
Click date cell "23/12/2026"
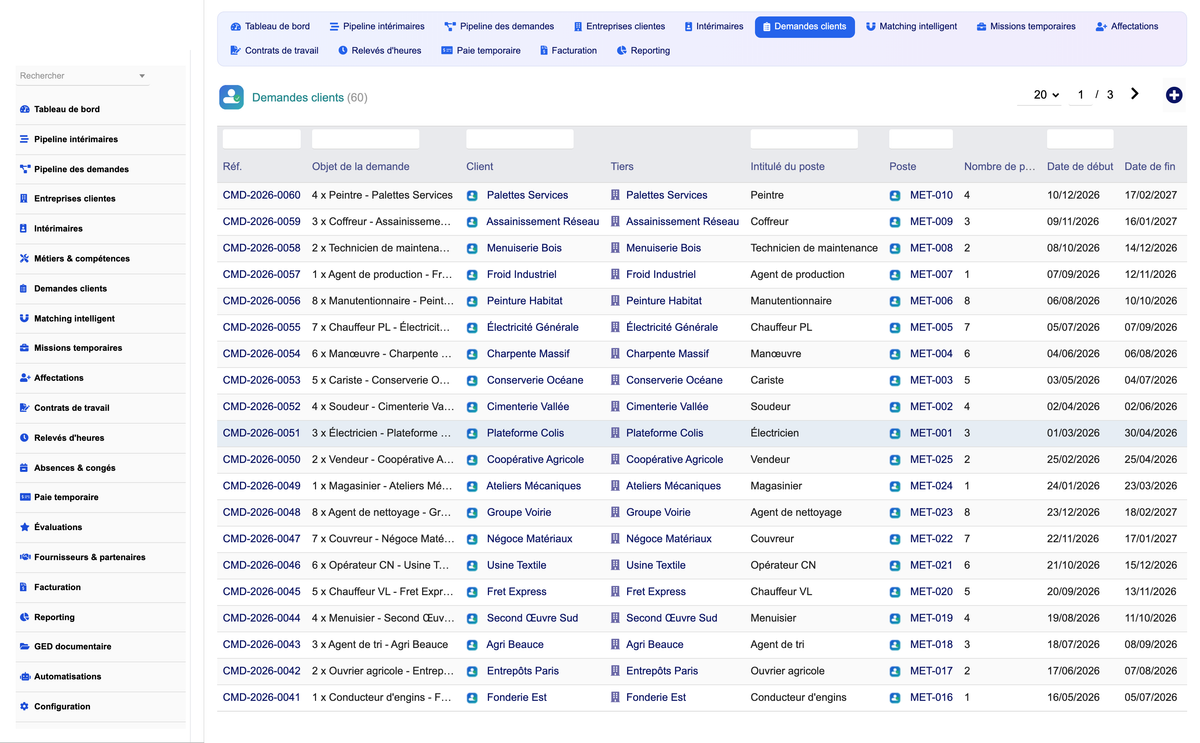(x=1073, y=513)
